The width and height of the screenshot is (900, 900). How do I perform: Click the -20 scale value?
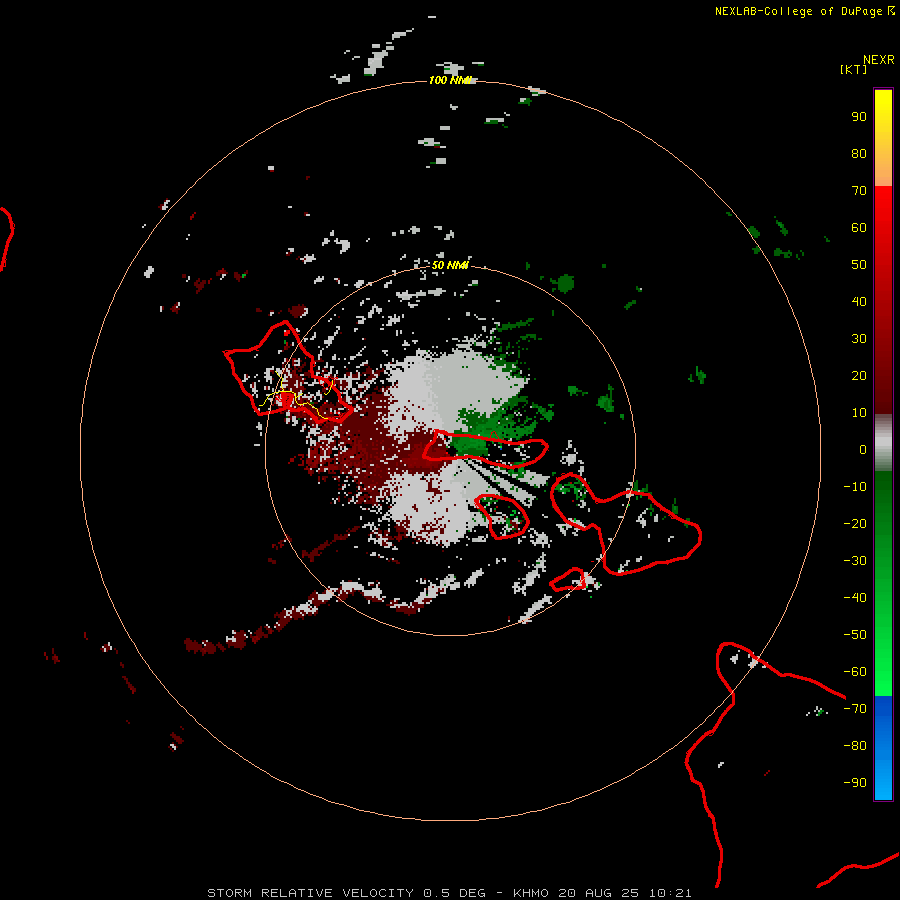click(x=855, y=523)
